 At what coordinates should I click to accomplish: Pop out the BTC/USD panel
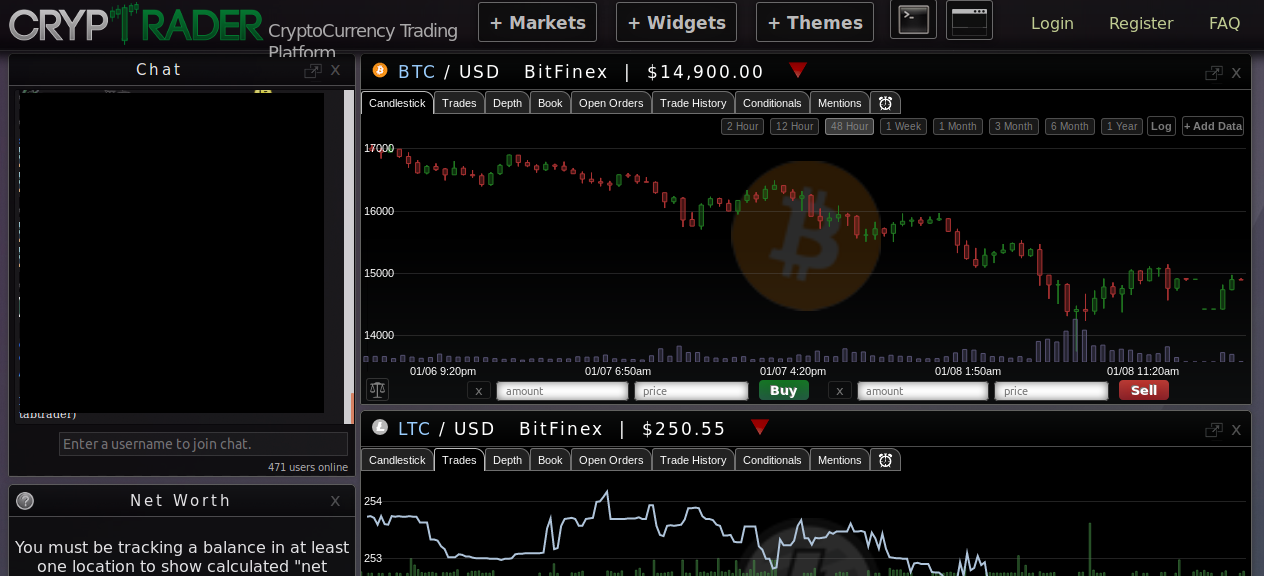(1214, 72)
